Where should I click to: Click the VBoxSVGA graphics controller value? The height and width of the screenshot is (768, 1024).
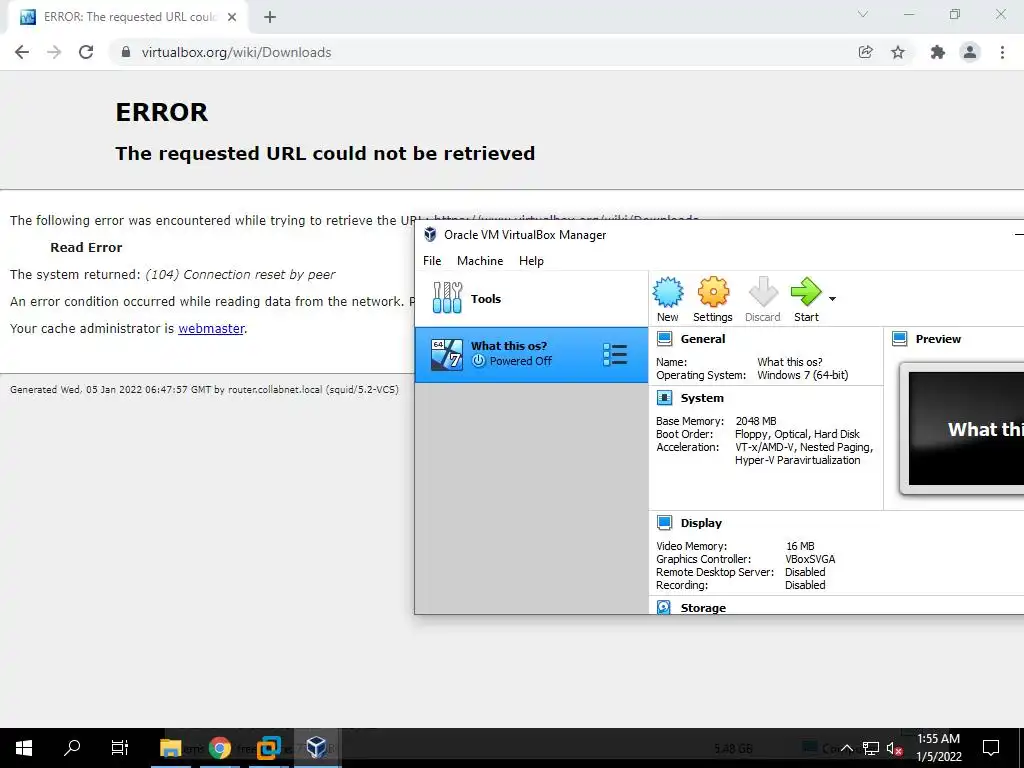(x=810, y=559)
